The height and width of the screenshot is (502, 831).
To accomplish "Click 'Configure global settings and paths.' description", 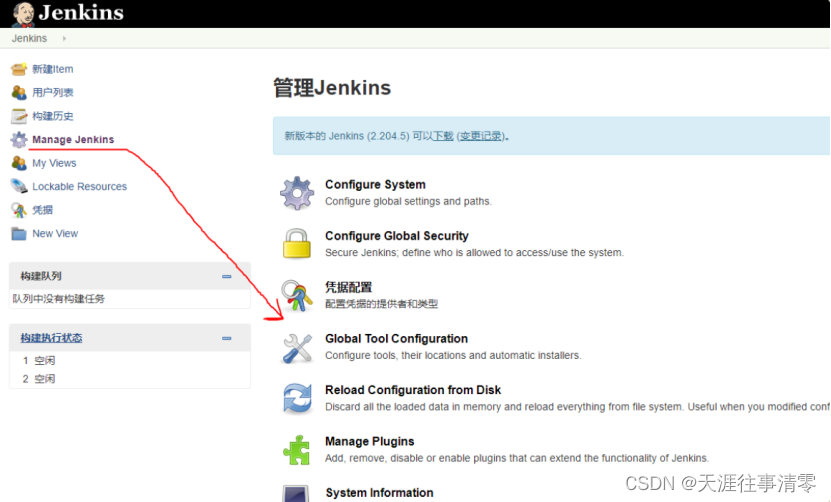I will coord(409,201).
